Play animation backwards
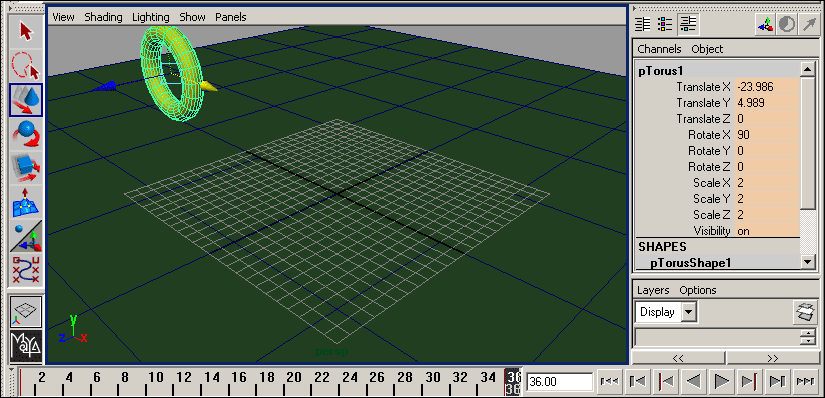 point(693,381)
